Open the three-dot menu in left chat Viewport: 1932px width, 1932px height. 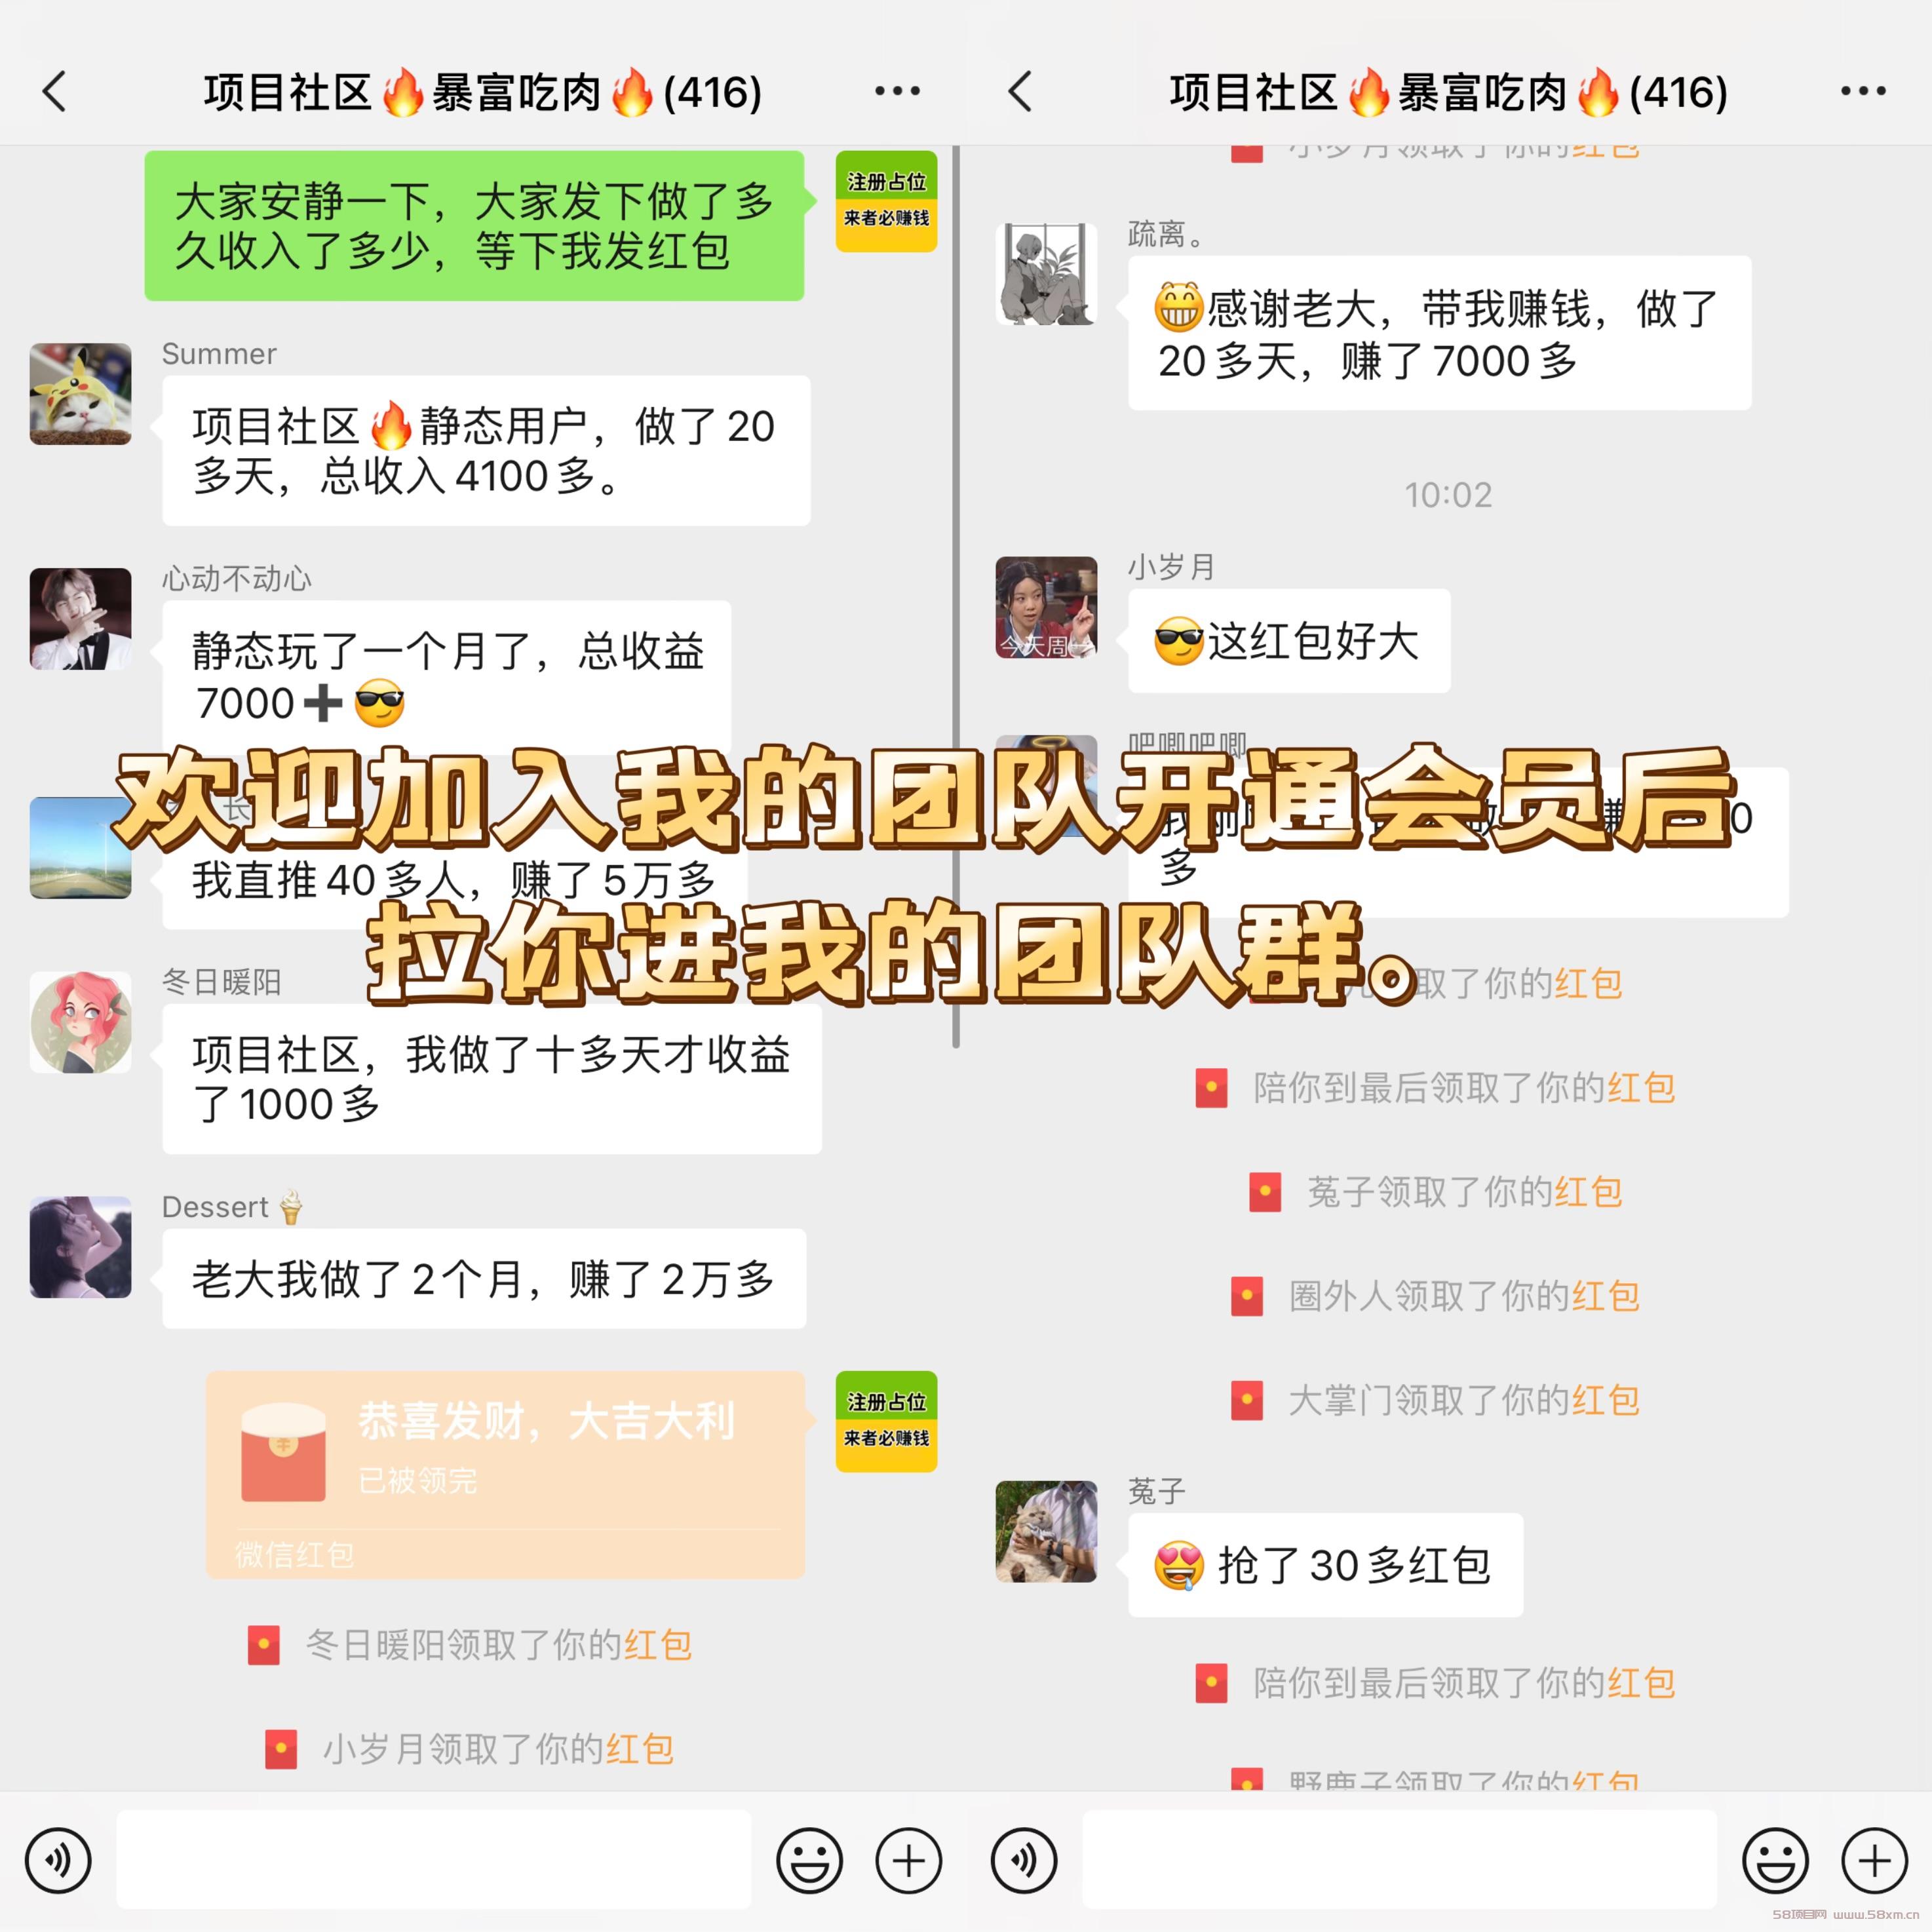pyautogui.click(x=897, y=91)
